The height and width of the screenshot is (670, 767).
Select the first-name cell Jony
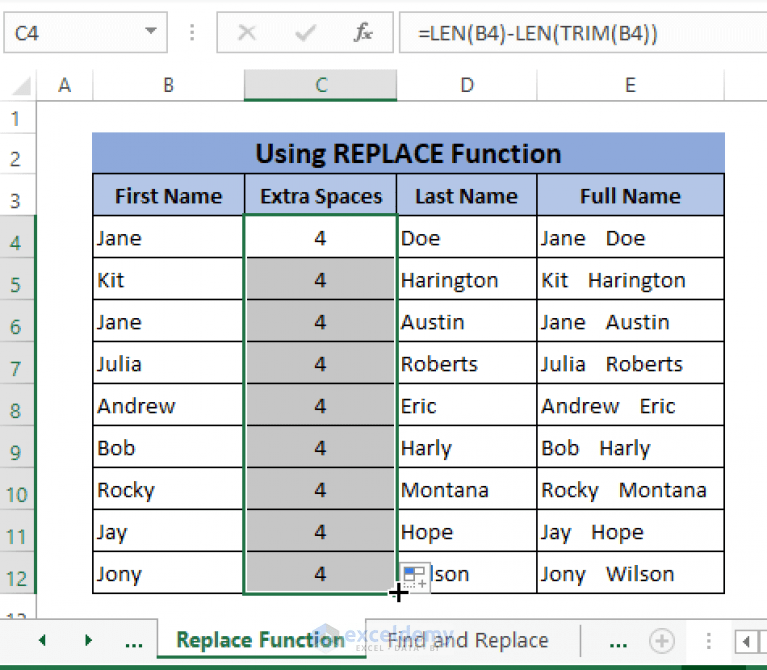coord(168,573)
